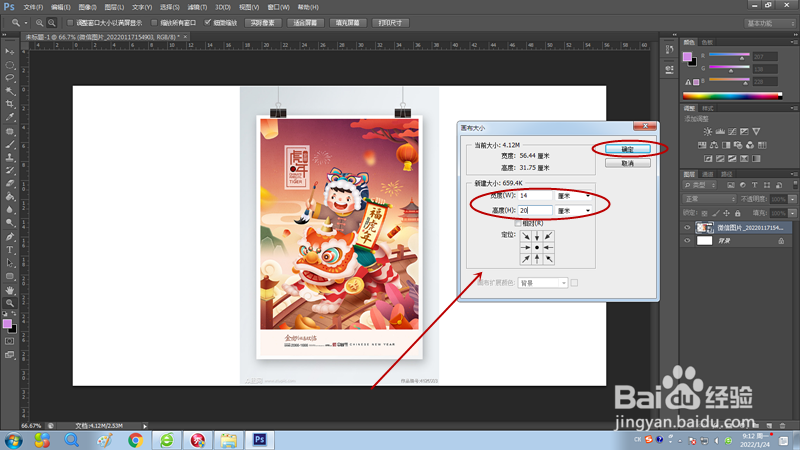
Task: Select the Move tool
Action: tap(10, 52)
